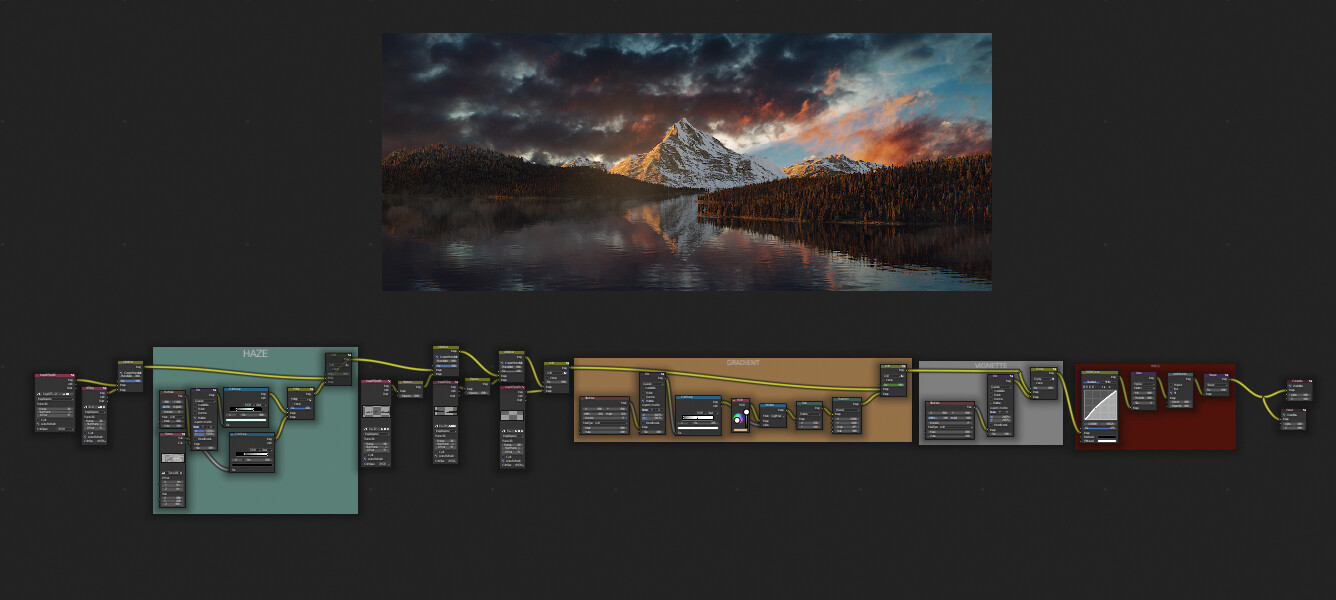
Task: Click the checker mask preview in the Ellipse Mask node
Action: 171,456
